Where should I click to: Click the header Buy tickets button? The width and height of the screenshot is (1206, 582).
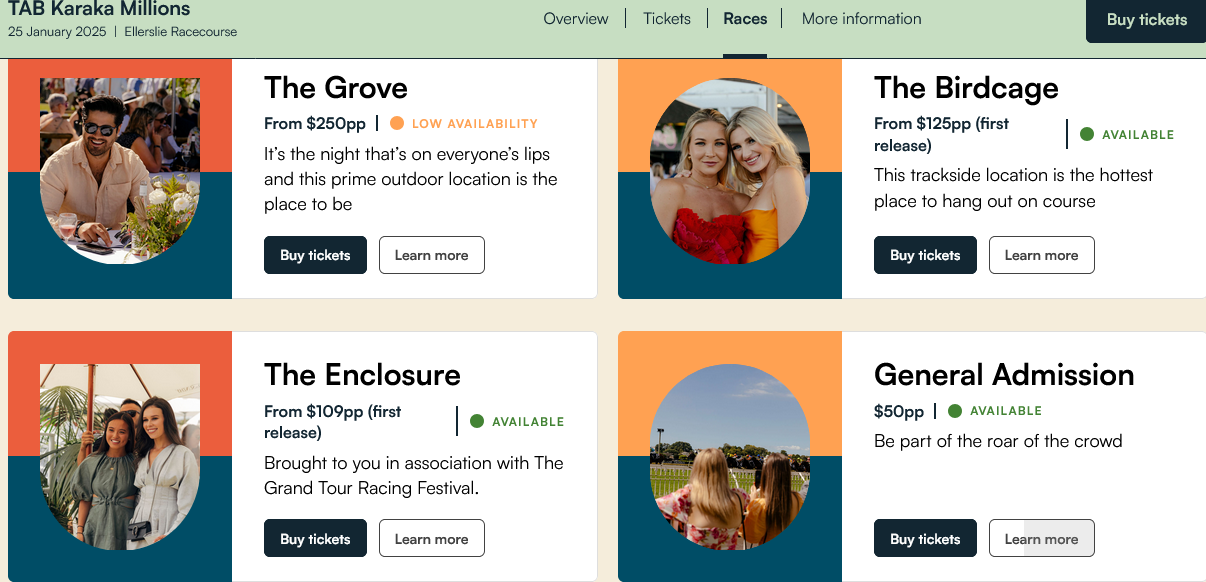tap(1146, 20)
